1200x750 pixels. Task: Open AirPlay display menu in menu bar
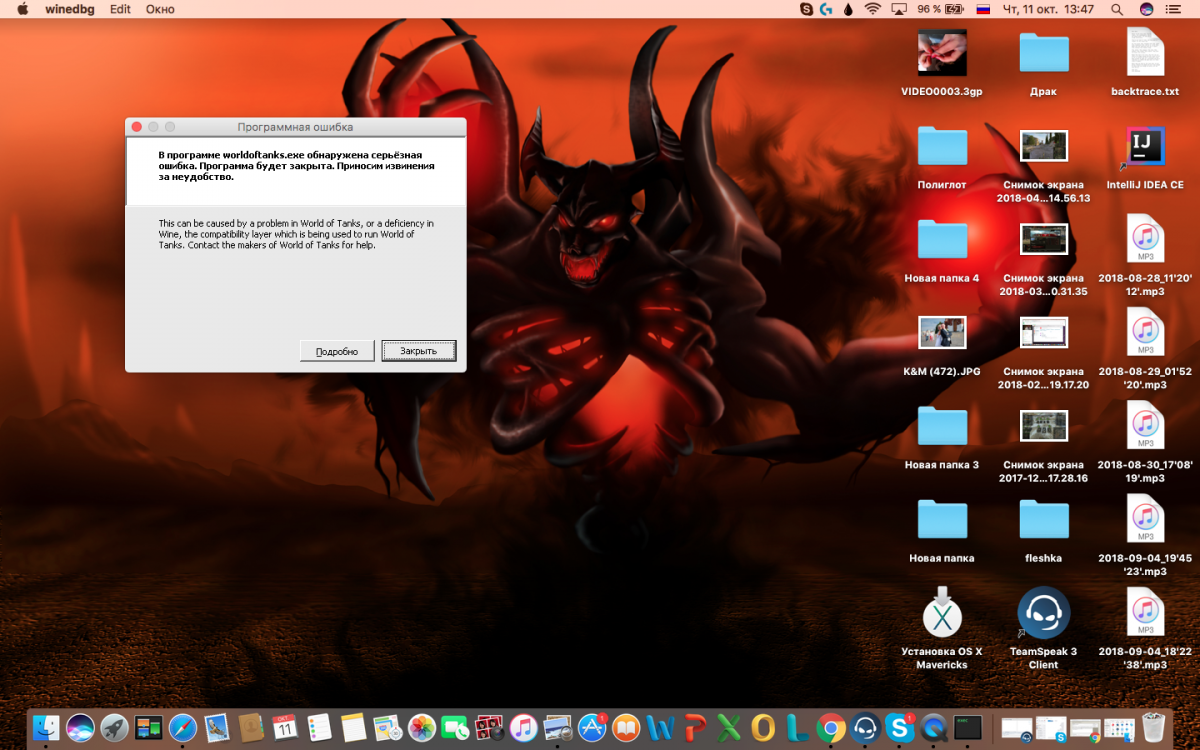(899, 9)
